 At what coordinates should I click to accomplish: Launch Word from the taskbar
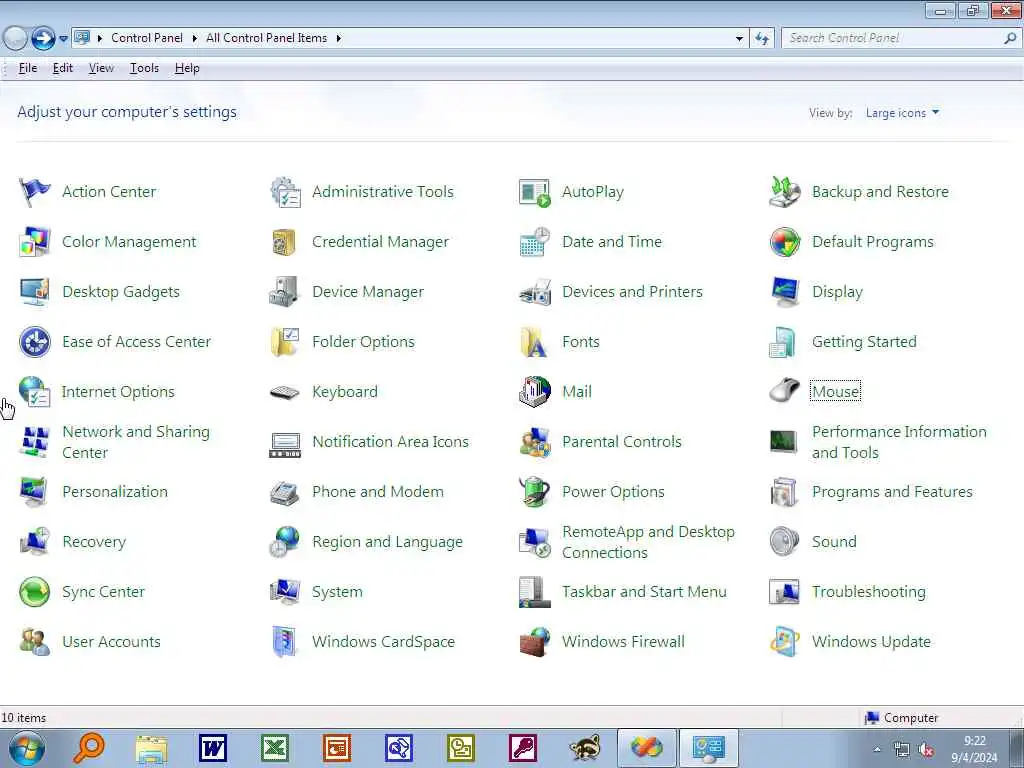click(x=213, y=748)
